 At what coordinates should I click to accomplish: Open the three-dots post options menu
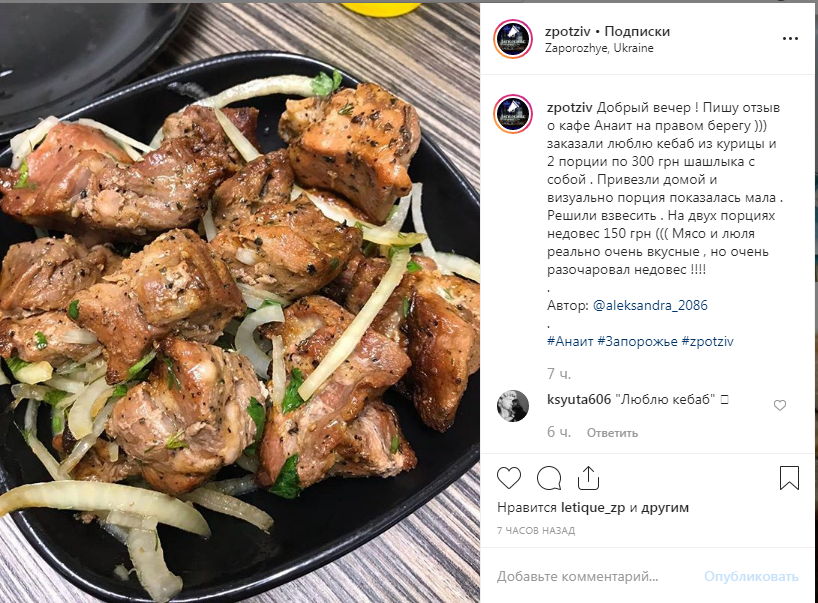790,39
